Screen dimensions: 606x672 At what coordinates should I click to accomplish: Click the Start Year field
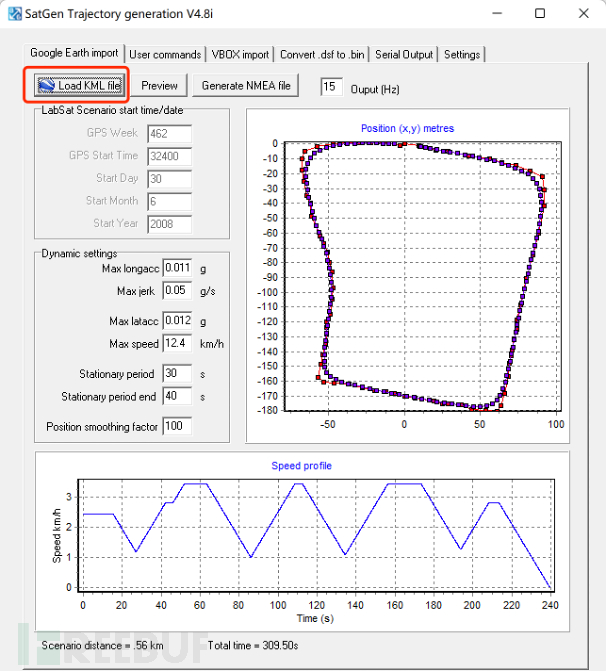tap(169, 224)
